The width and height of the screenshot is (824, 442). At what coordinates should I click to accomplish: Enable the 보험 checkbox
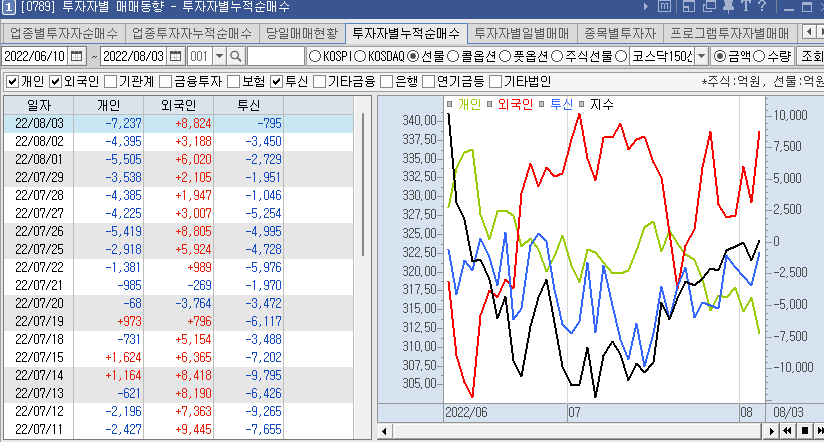pyautogui.click(x=233, y=81)
